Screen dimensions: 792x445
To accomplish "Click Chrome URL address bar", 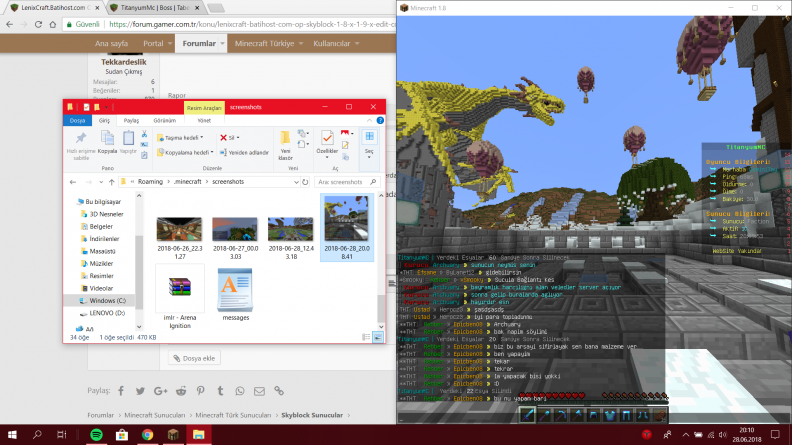I will [229, 24].
